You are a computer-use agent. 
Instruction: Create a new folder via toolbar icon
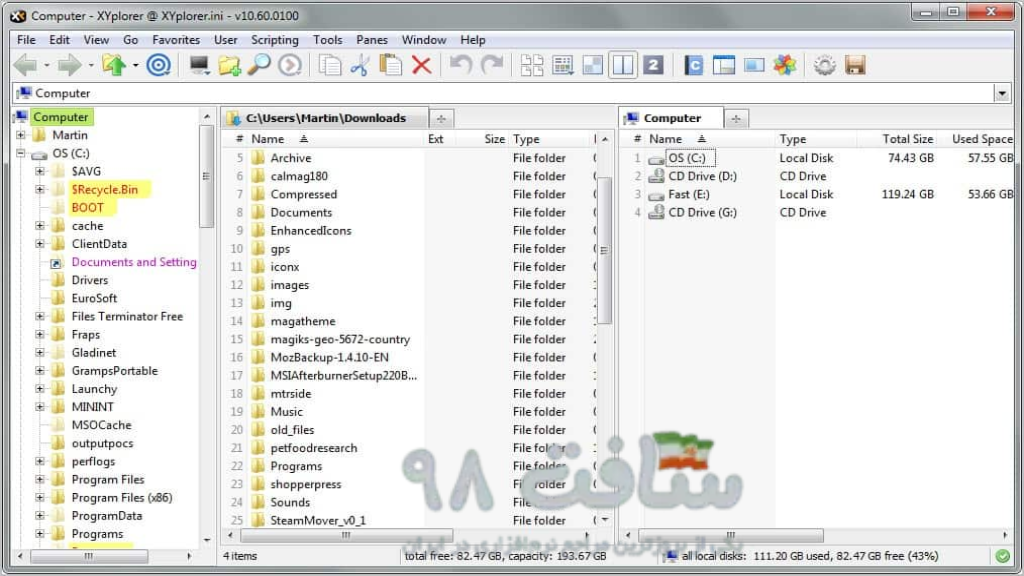point(229,65)
